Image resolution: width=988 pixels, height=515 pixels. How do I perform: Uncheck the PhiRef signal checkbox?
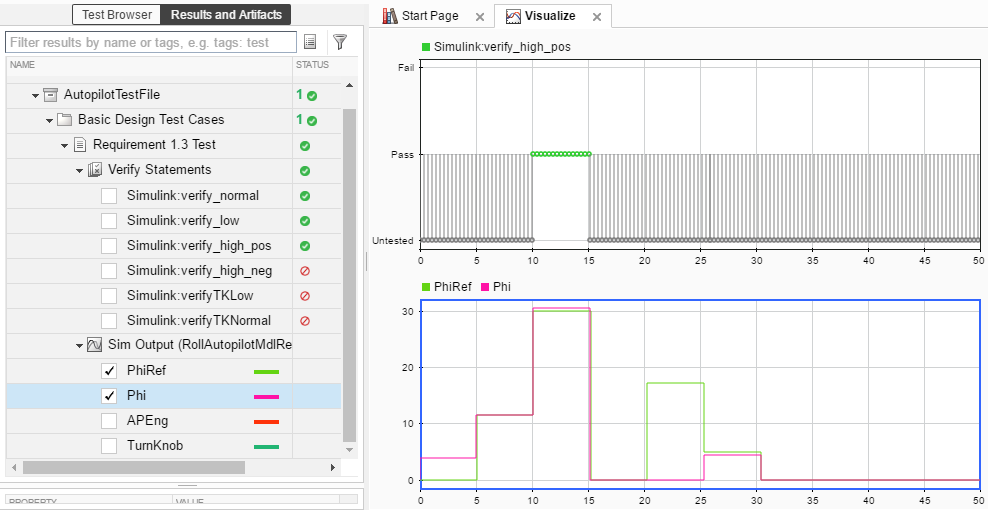coord(109,371)
